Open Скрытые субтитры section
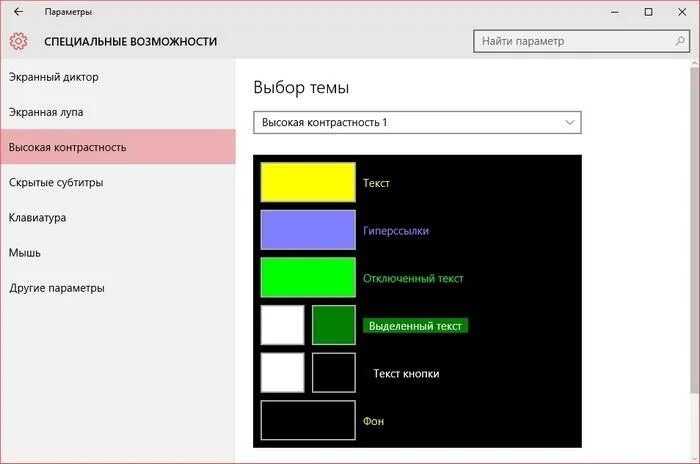The height and width of the screenshot is (464, 700). click(117, 182)
